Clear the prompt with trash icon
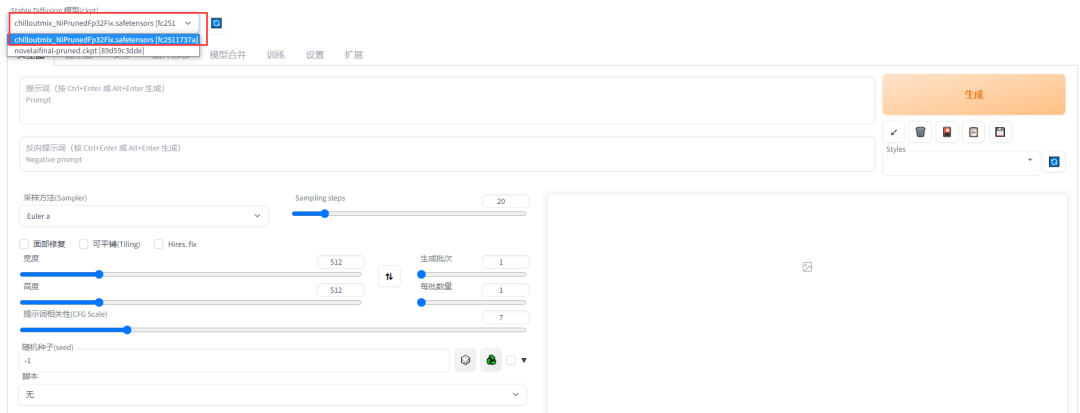The width and height of the screenshot is (1080, 413). (920, 132)
